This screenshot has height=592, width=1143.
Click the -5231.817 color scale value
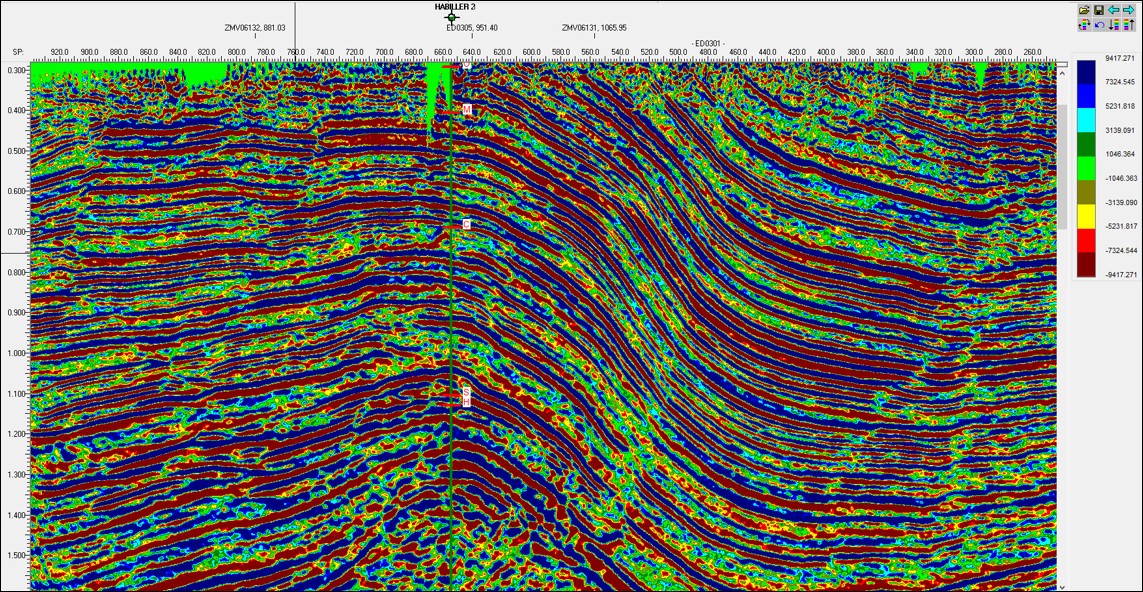point(1121,227)
